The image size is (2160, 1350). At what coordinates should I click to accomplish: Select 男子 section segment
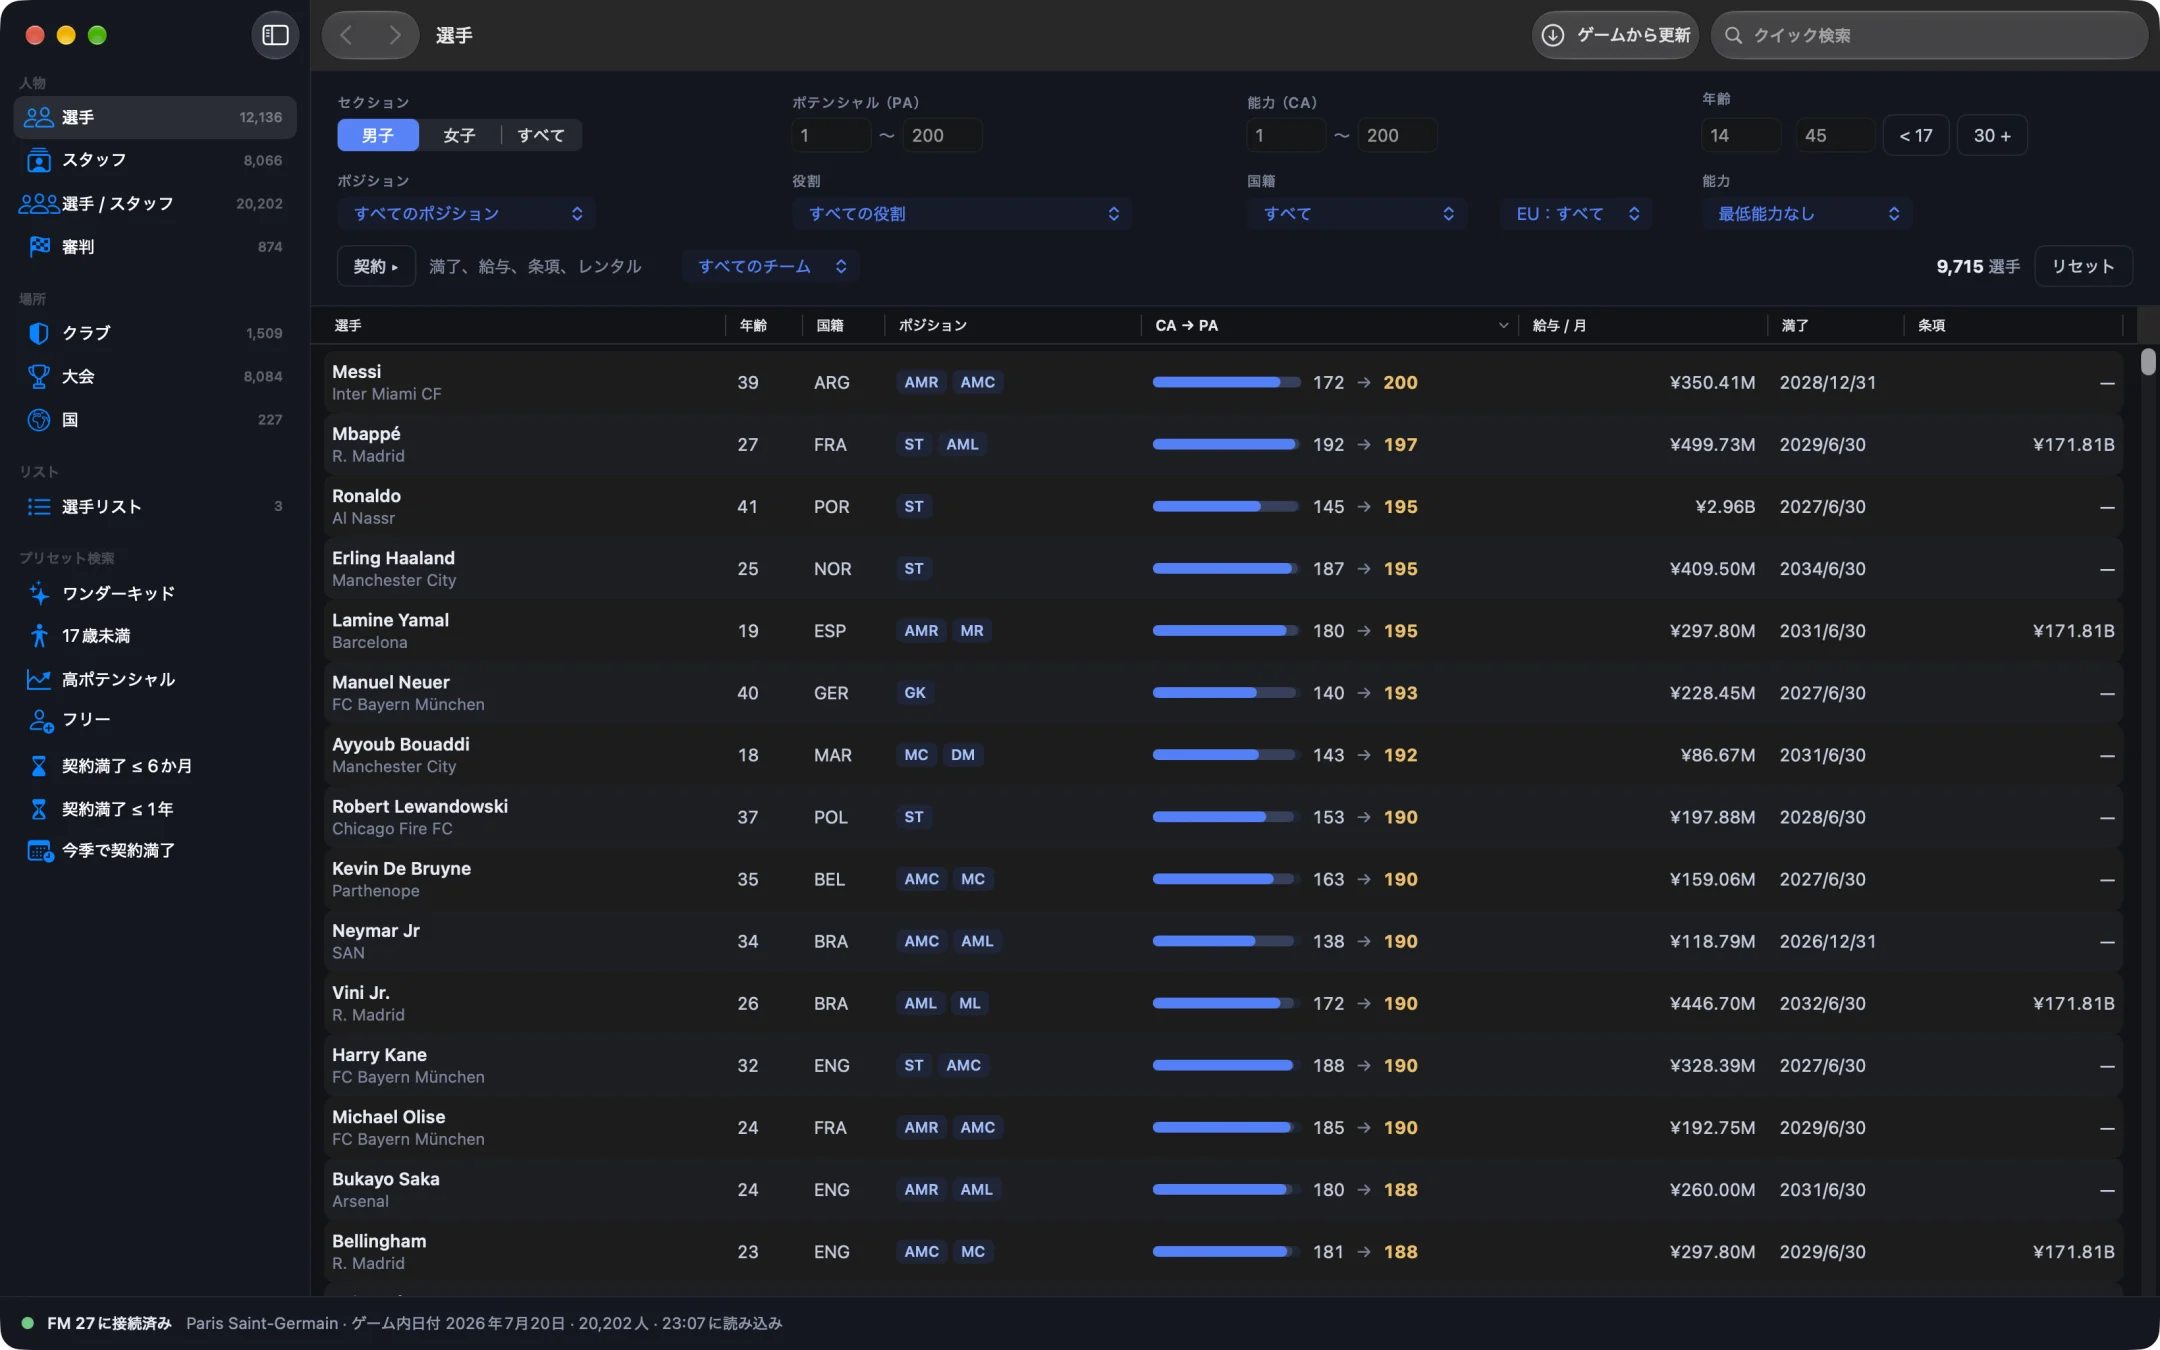tap(378, 135)
